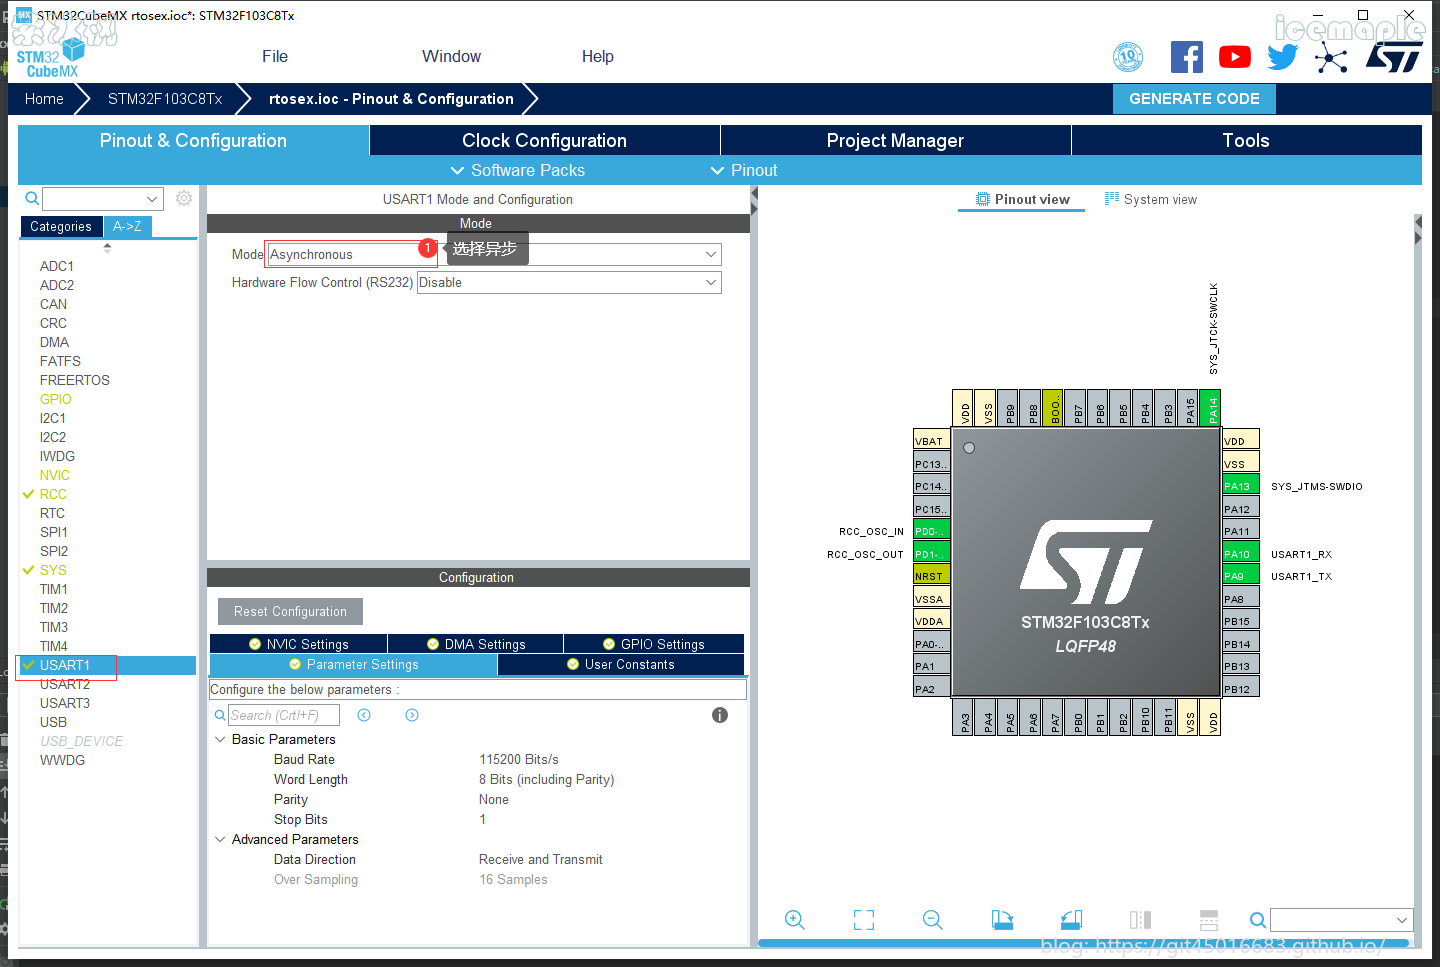
Task: Open the User Constants tab
Action: [620, 664]
